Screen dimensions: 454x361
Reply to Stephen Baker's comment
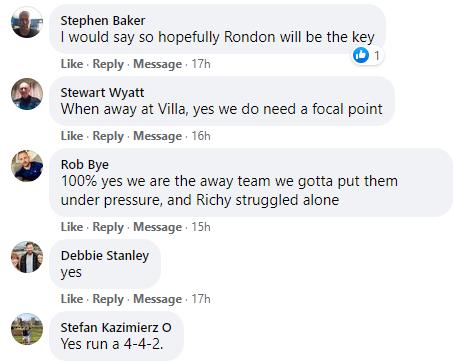108,64
